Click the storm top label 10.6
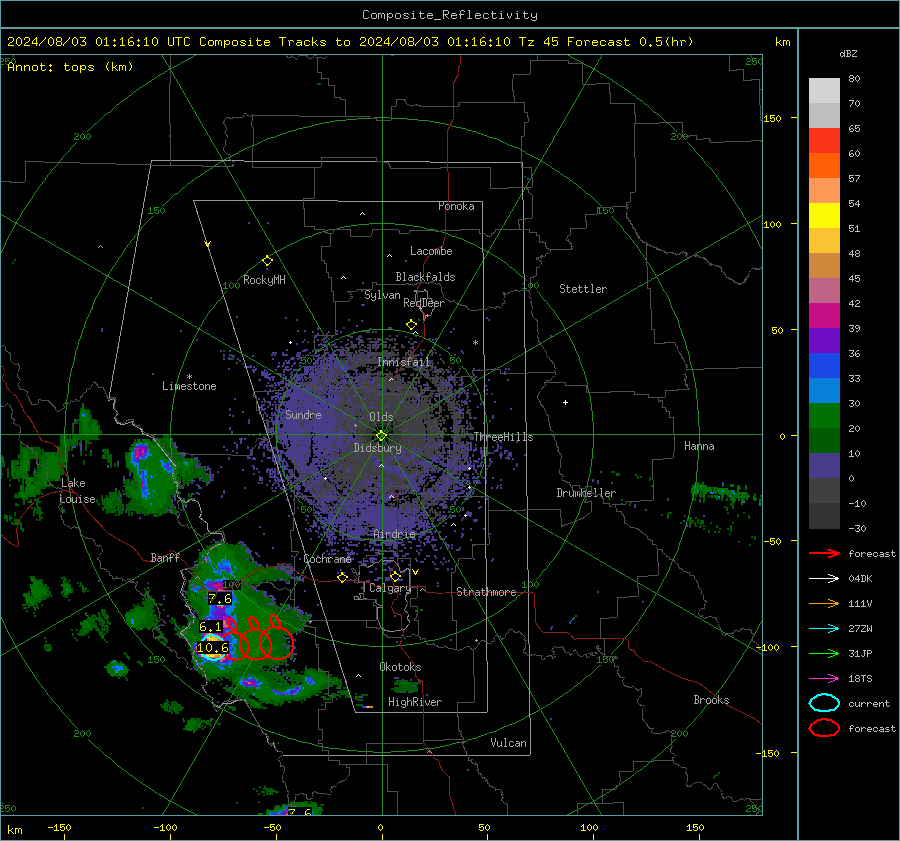 click(x=213, y=648)
